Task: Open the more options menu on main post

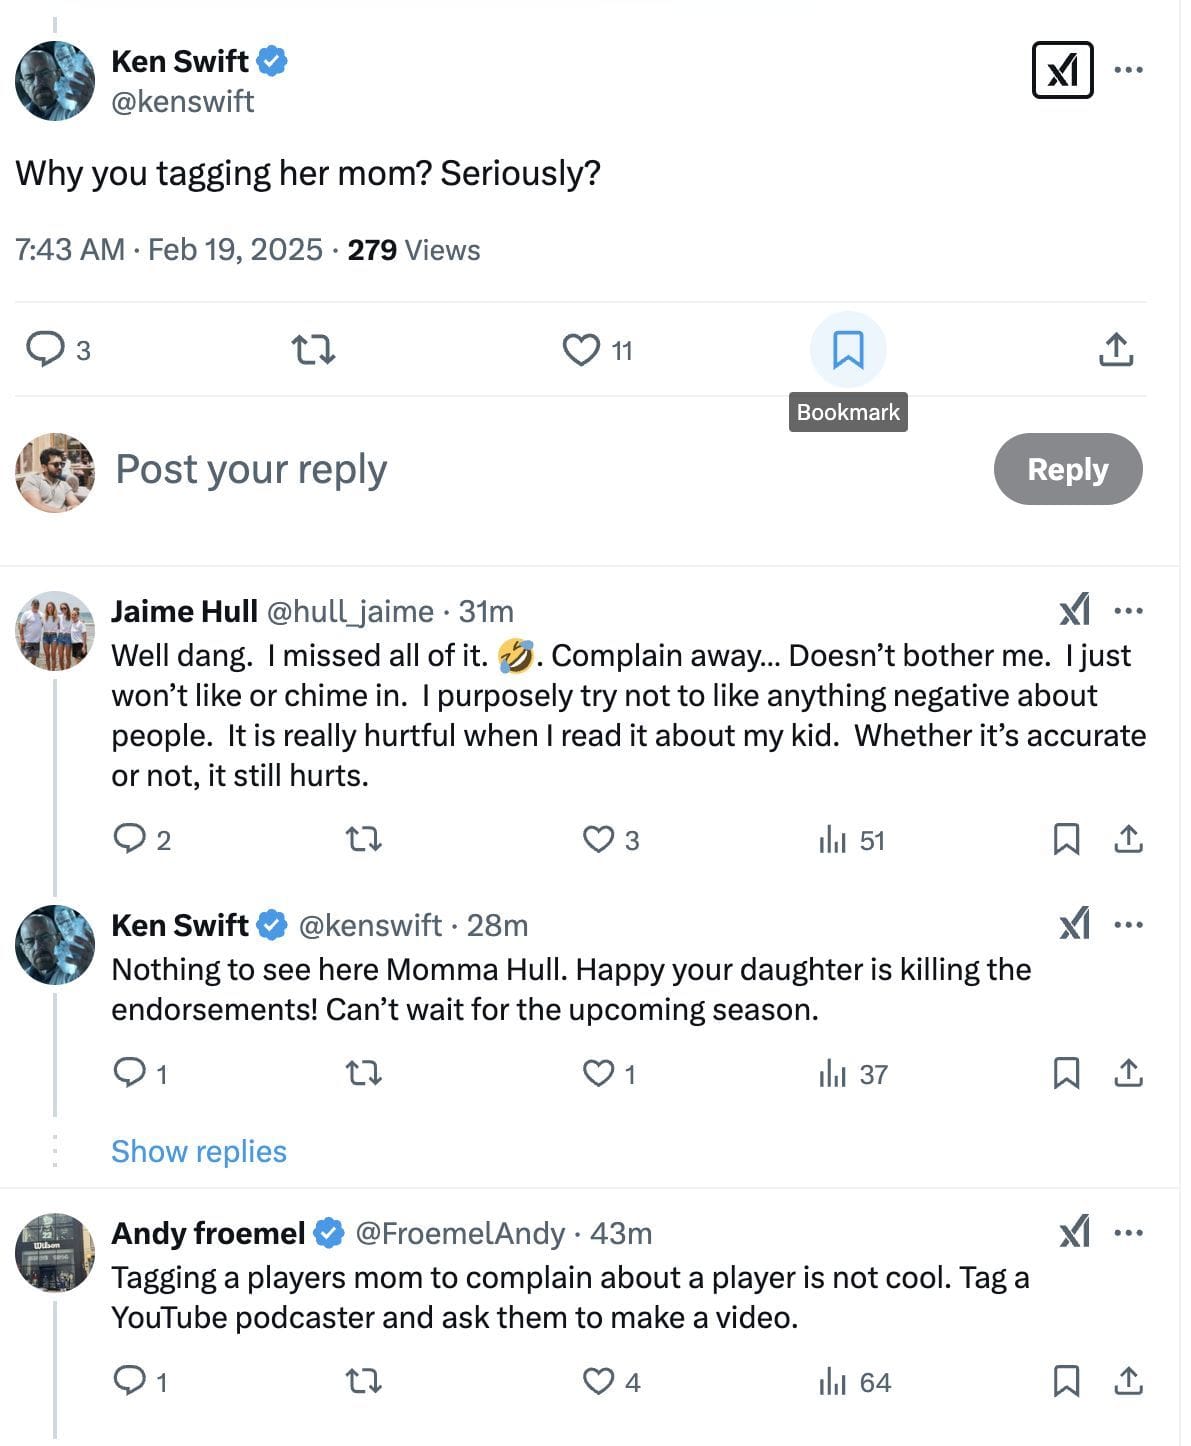Action: pyautogui.click(x=1128, y=70)
